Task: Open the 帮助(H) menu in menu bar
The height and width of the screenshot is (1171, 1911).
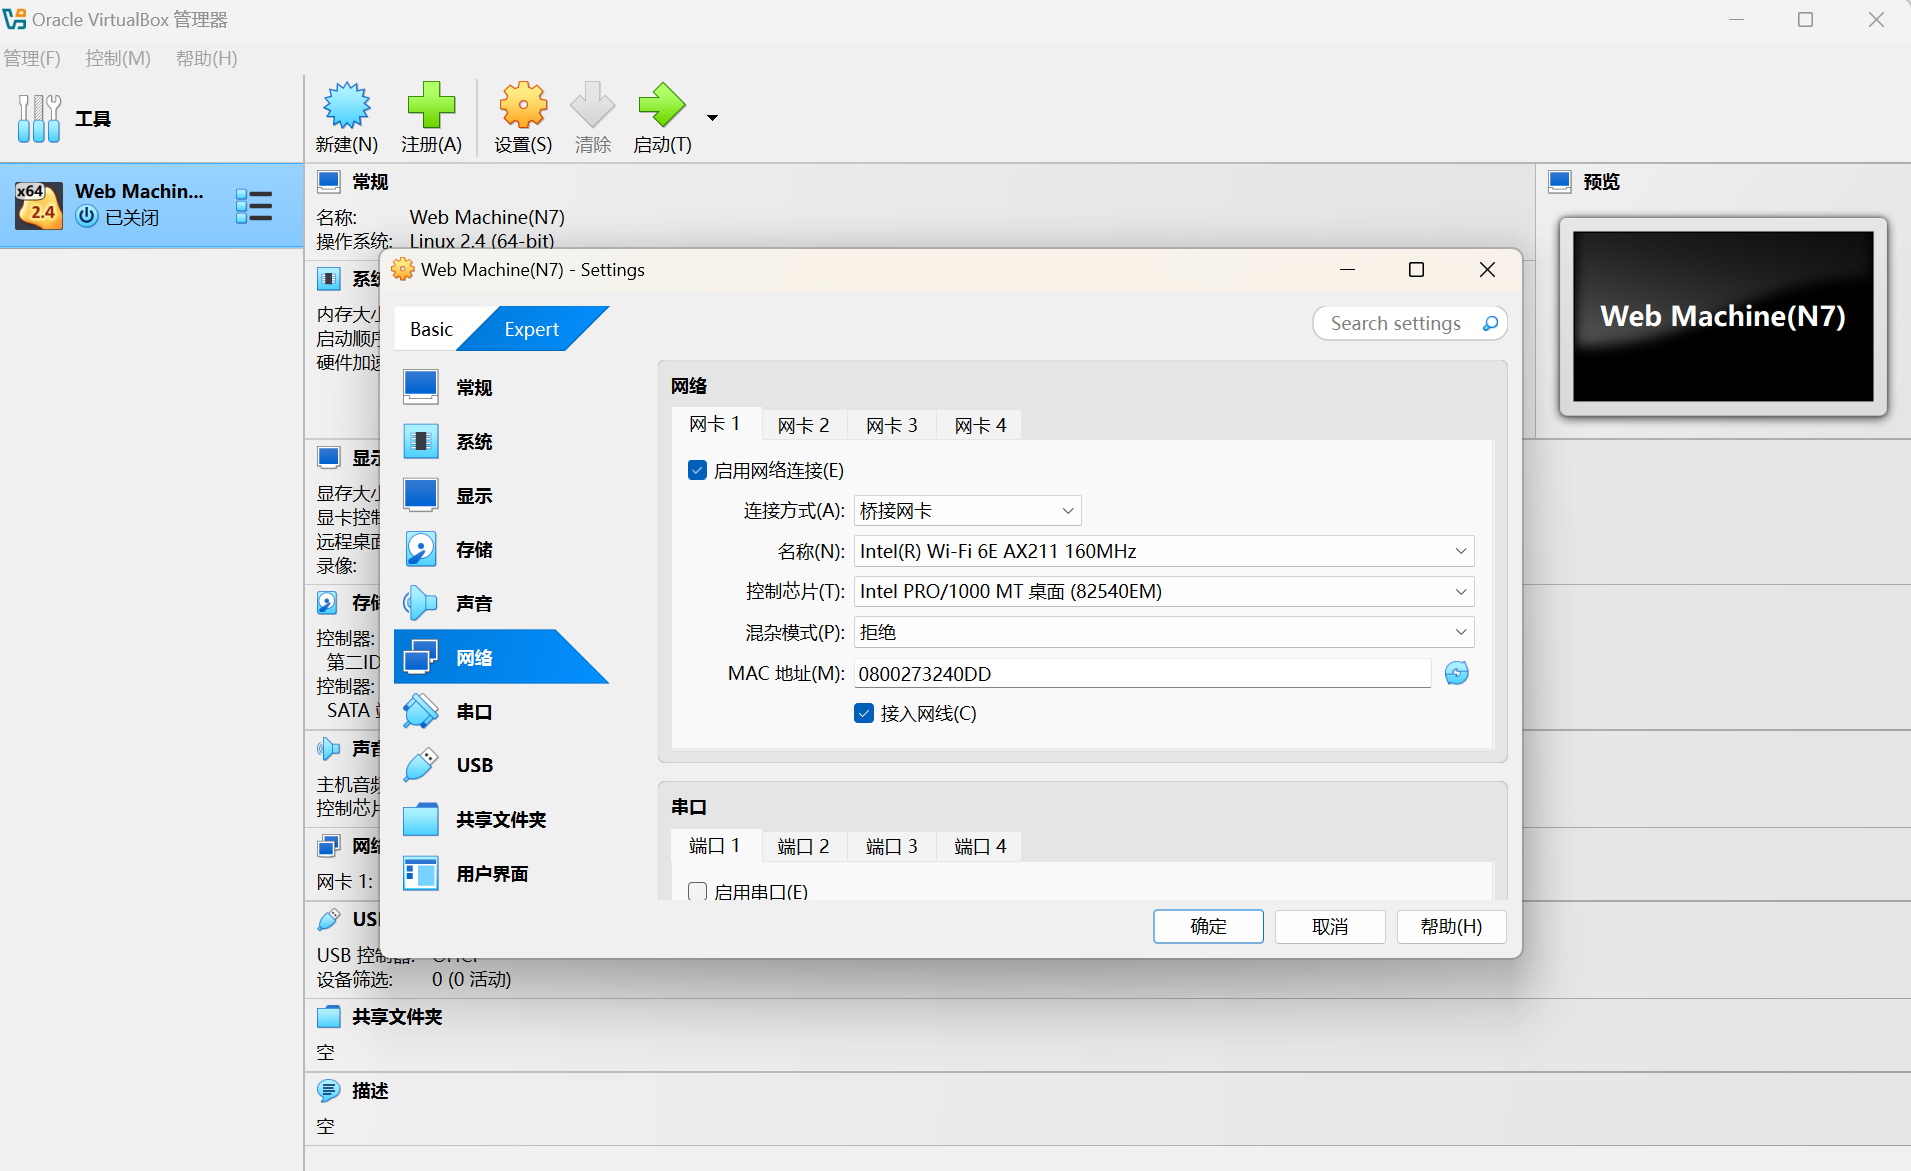Action: 207,58
